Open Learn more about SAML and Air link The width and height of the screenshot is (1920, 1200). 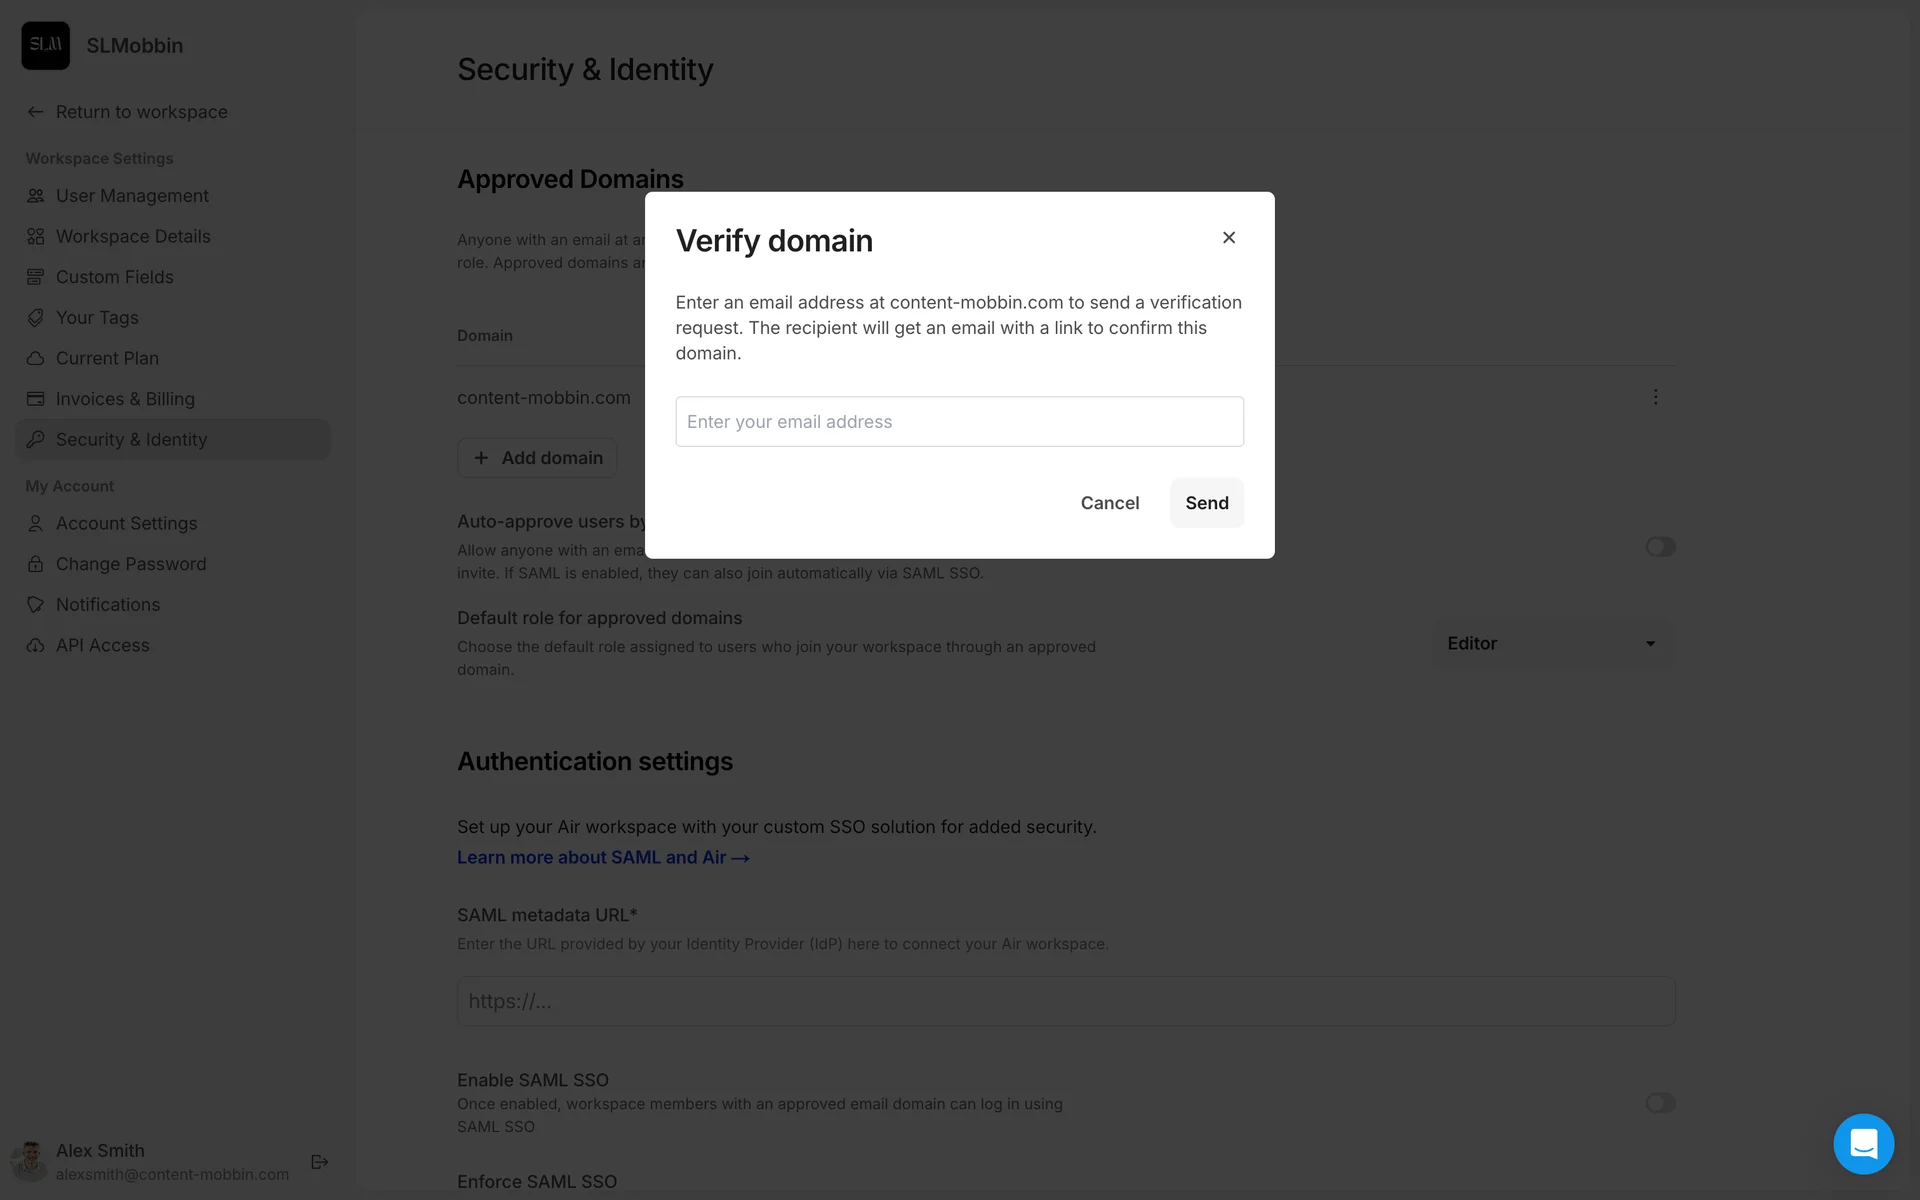click(603, 858)
